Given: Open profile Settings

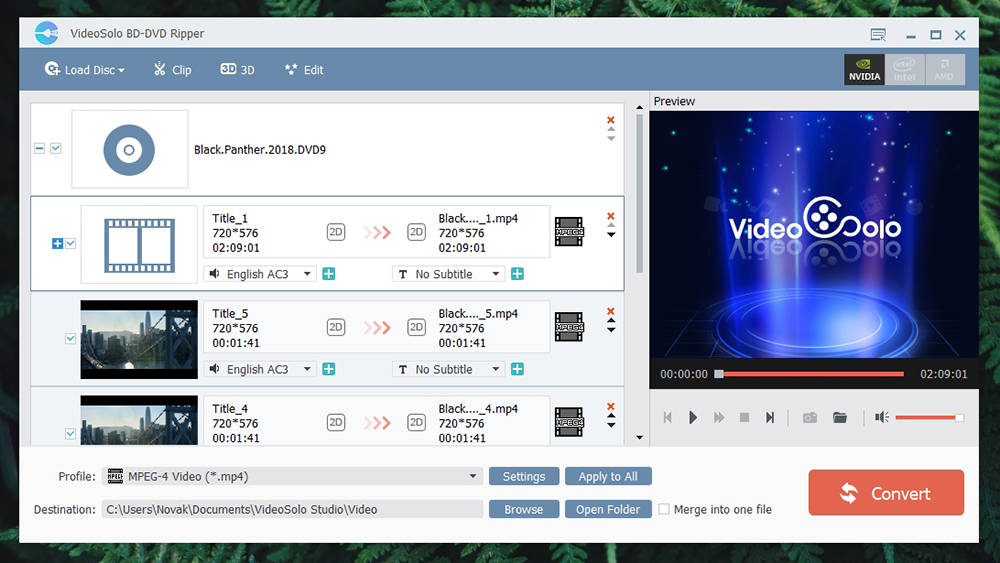Looking at the screenshot, I should 524,476.
